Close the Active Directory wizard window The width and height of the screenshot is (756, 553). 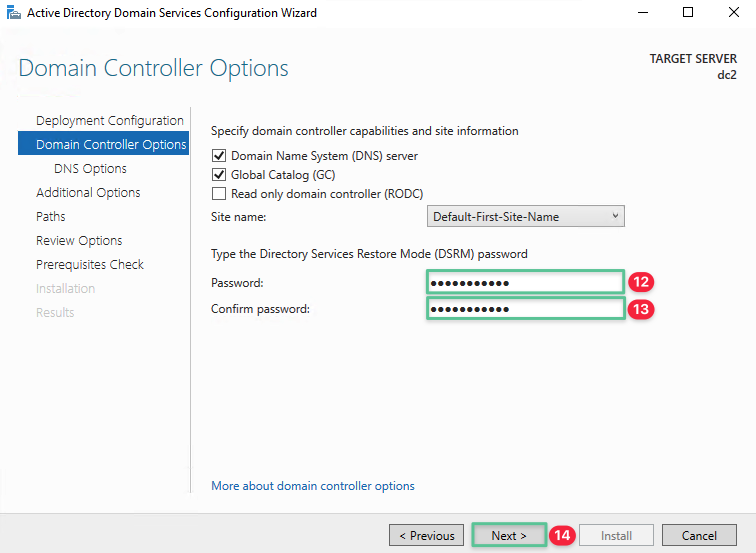tap(733, 13)
